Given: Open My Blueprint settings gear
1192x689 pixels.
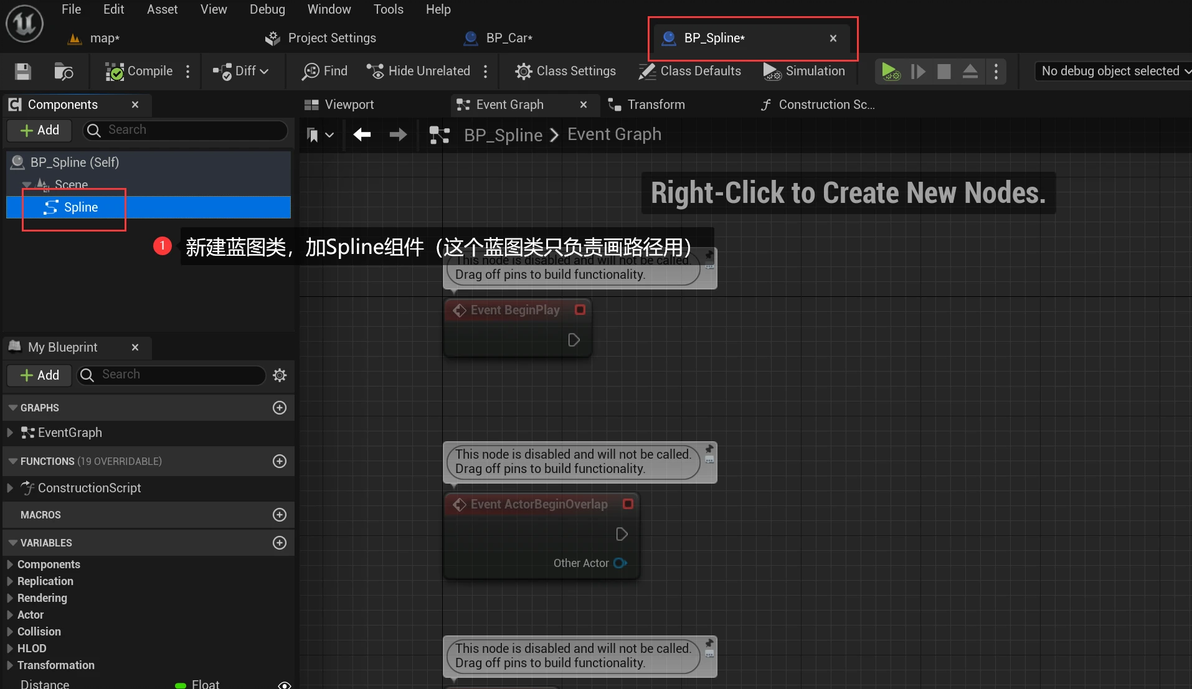Looking at the screenshot, I should coord(280,375).
